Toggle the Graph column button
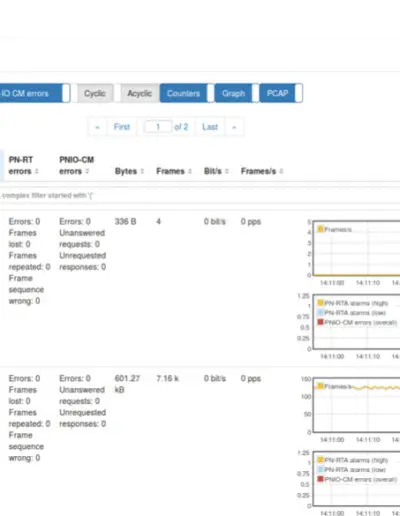The image size is (400, 516). click(x=237, y=93)
